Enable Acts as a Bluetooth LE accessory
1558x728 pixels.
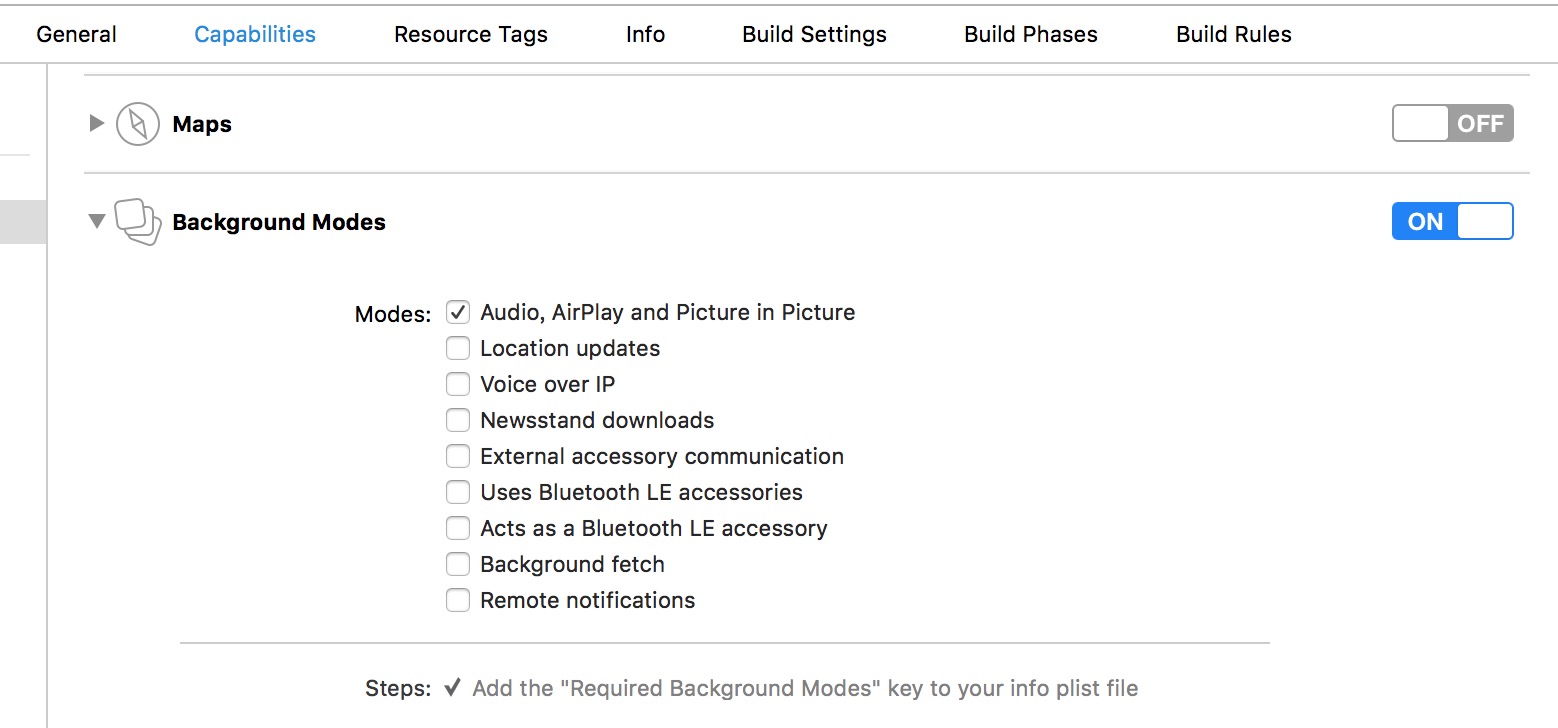pyautogui.click(x=458, y=528)
